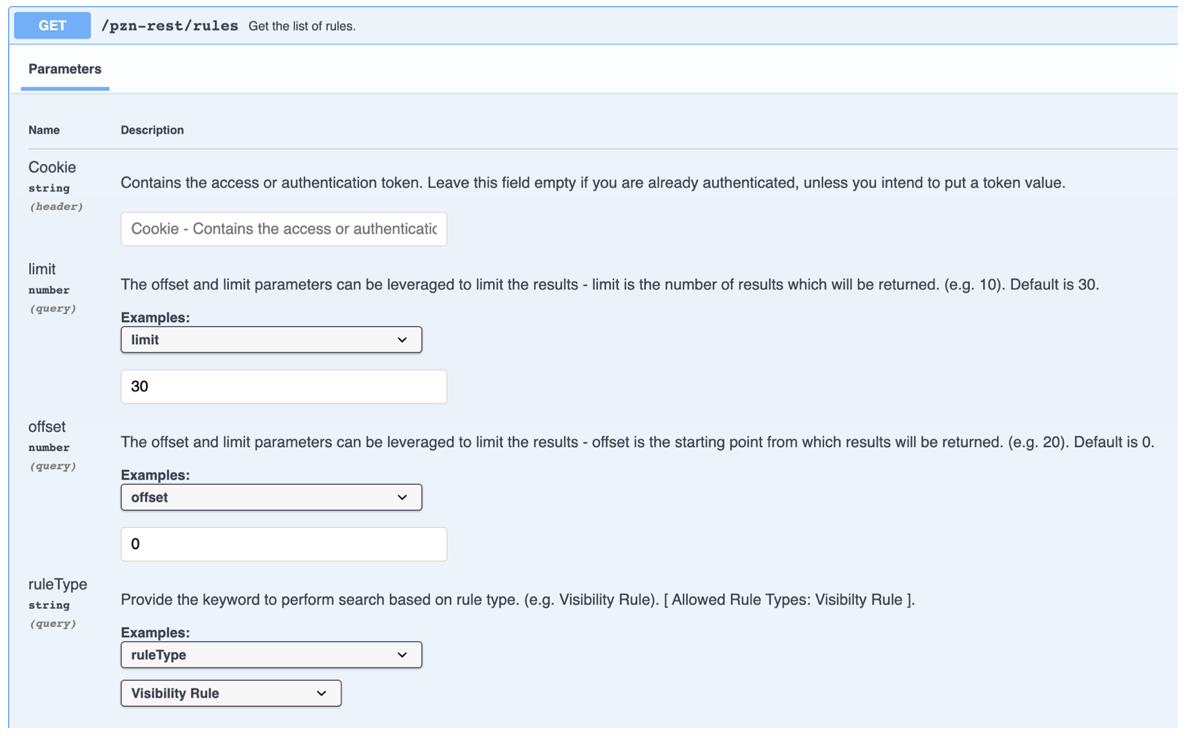Click the limit dropdown chevron arrow
This screenshot has width=1186, height=736.
click(x=404, y=339)
